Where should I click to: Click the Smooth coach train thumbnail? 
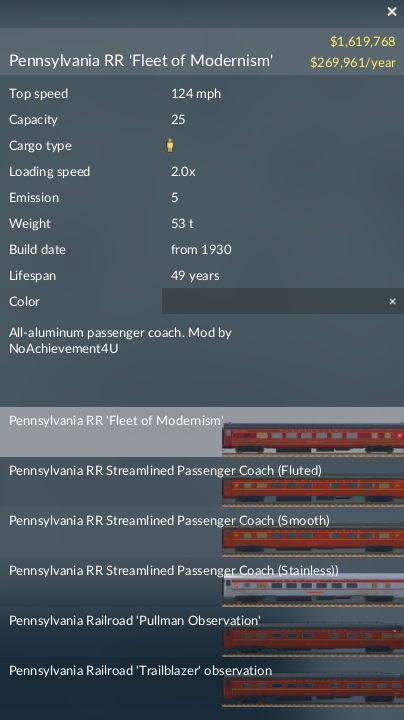313,540
